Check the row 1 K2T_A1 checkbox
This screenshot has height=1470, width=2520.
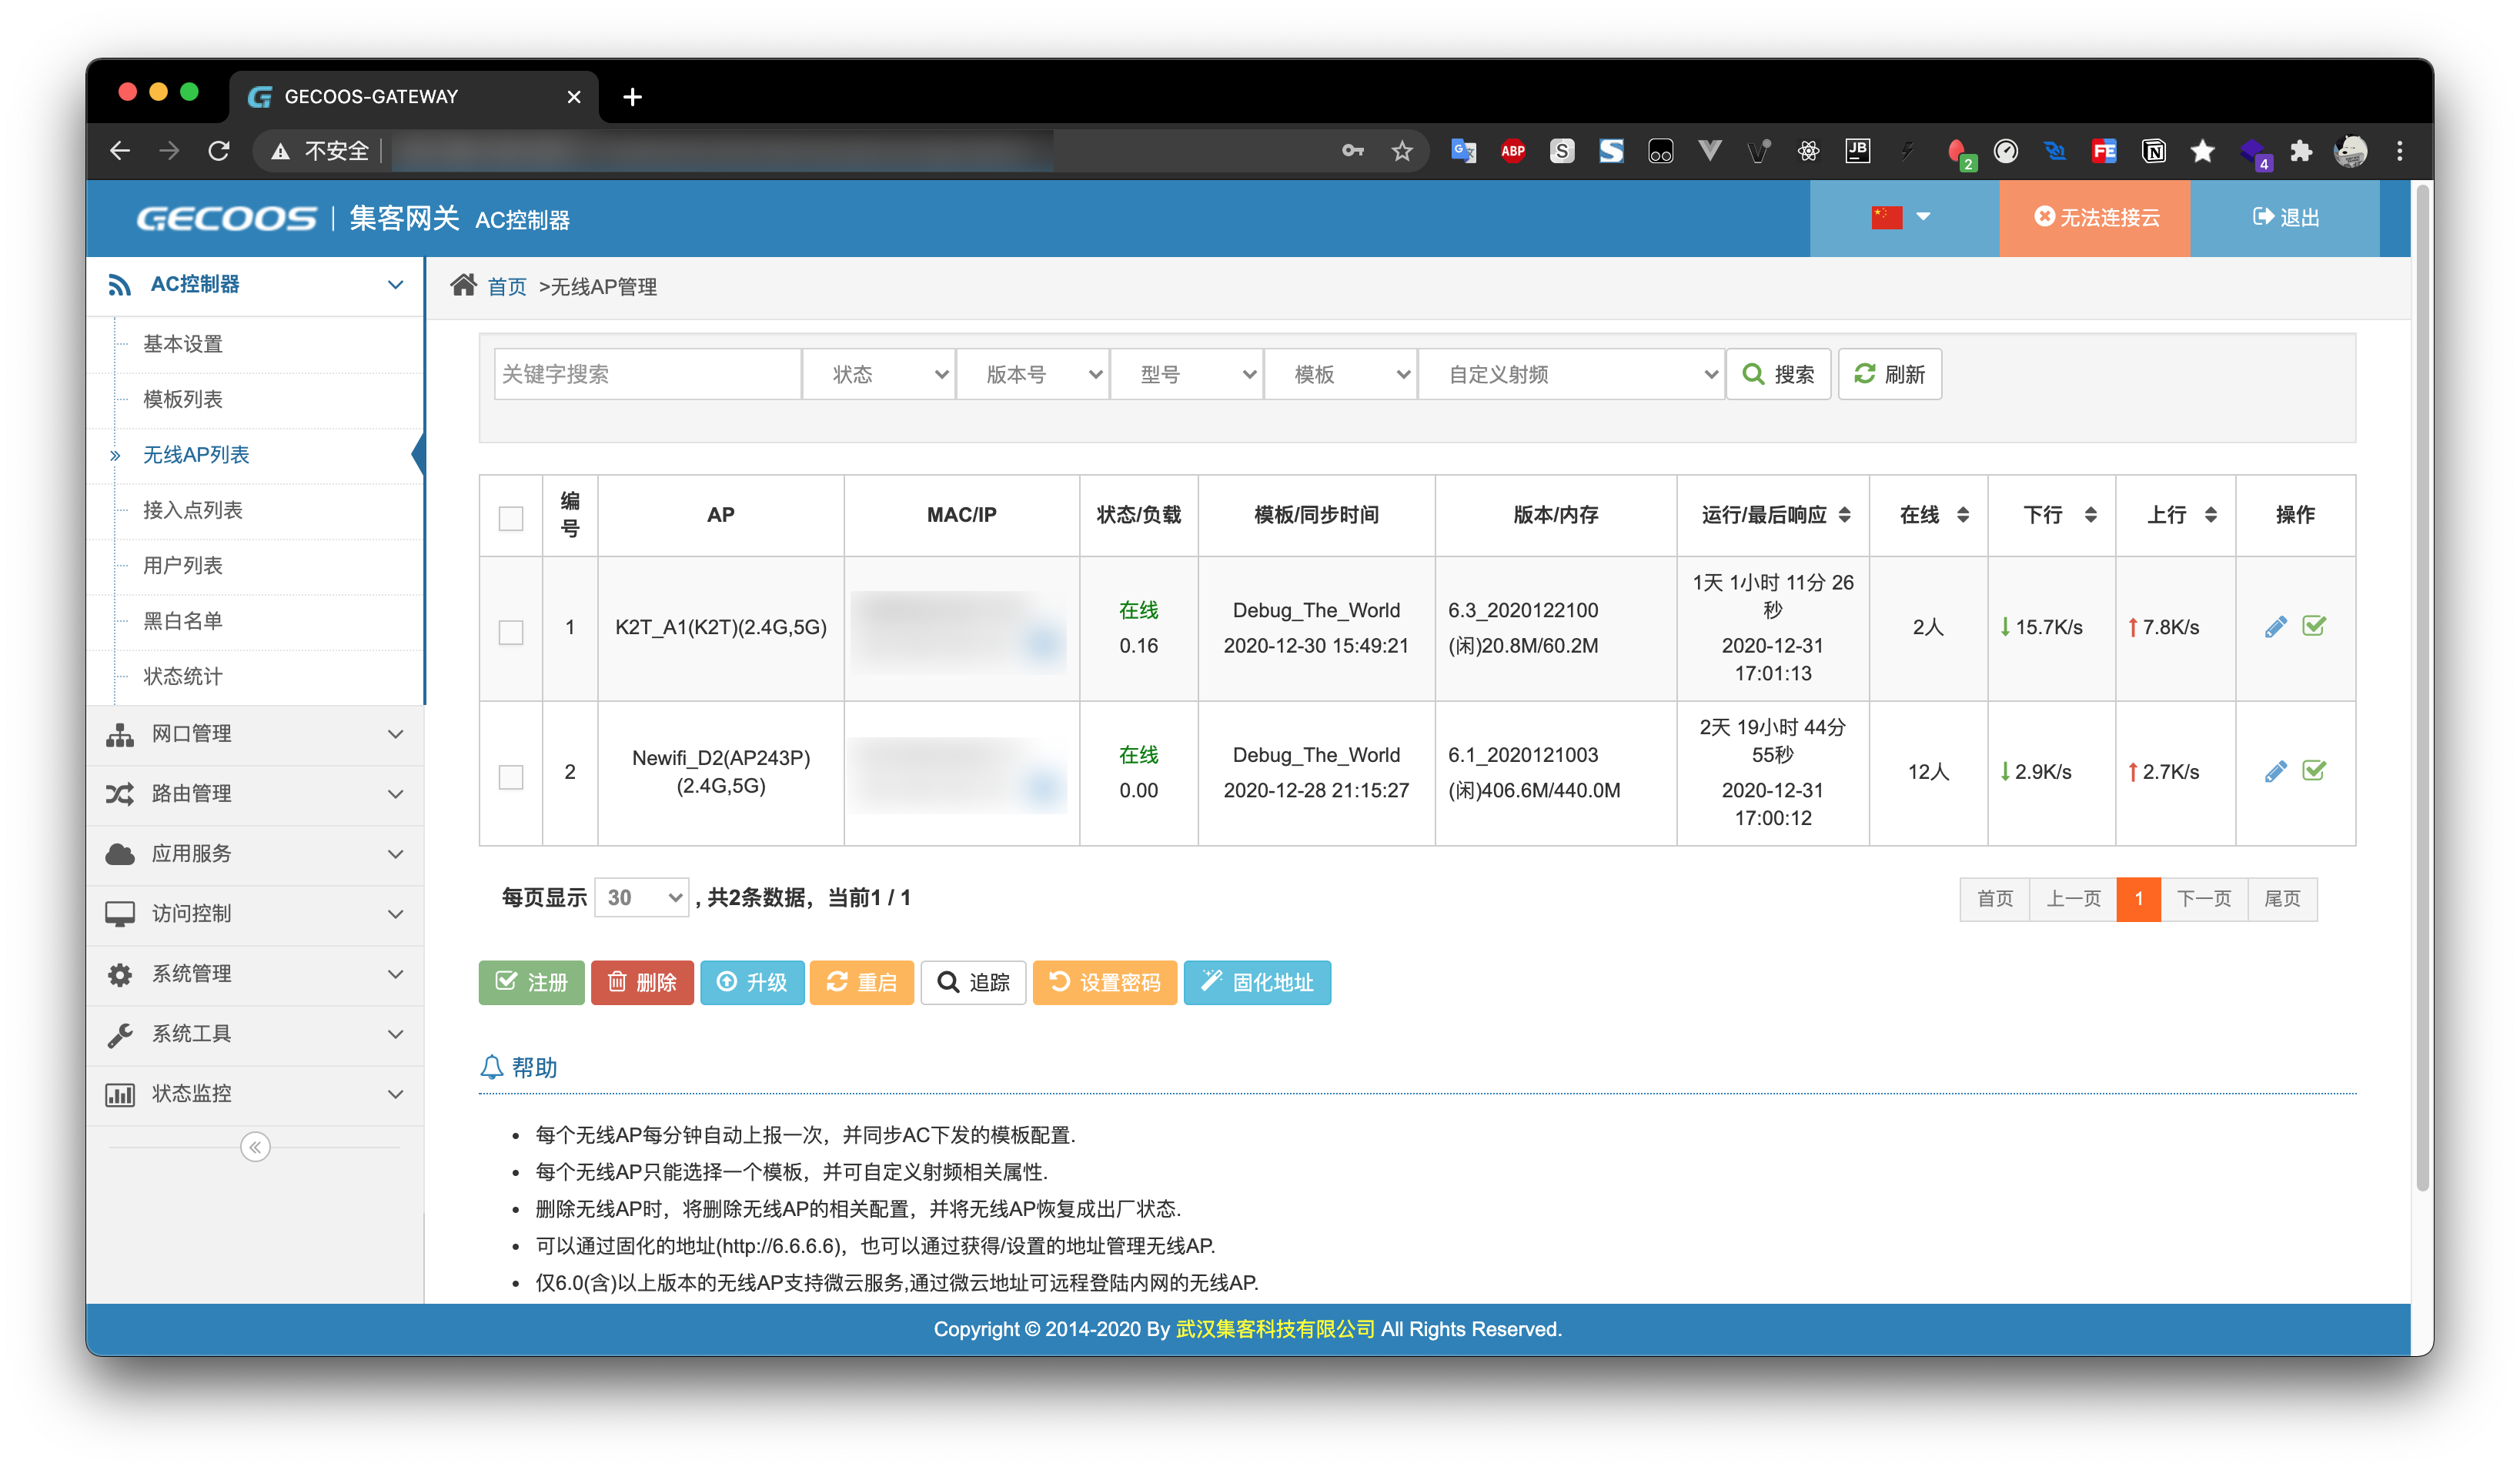click(x=511, y=632)
